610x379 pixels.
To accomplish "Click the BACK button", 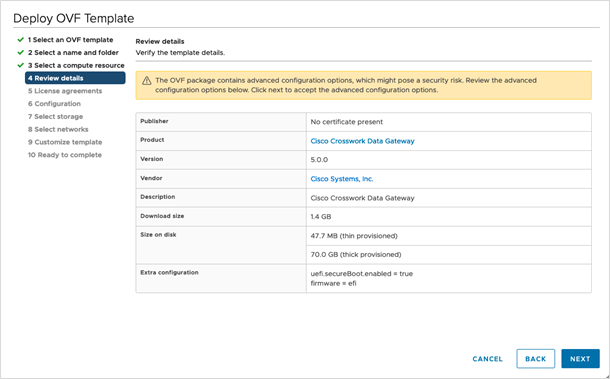I will tap(535, 359).
